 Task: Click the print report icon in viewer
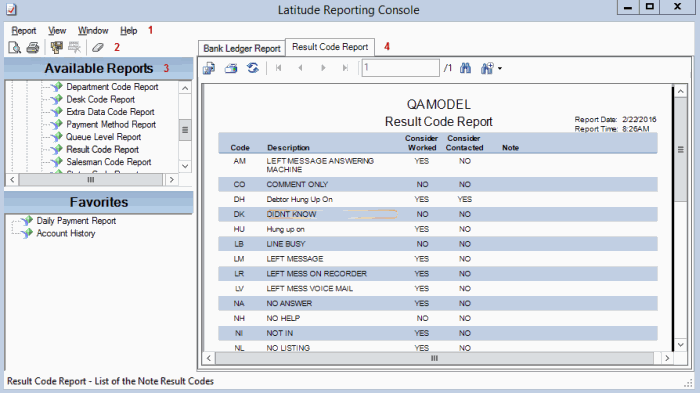pyautogui.click(x=231, y=68)
